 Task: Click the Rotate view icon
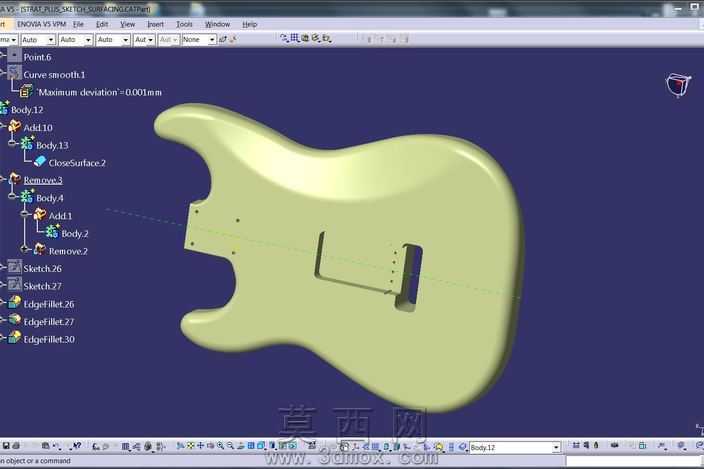click(210, 446)
